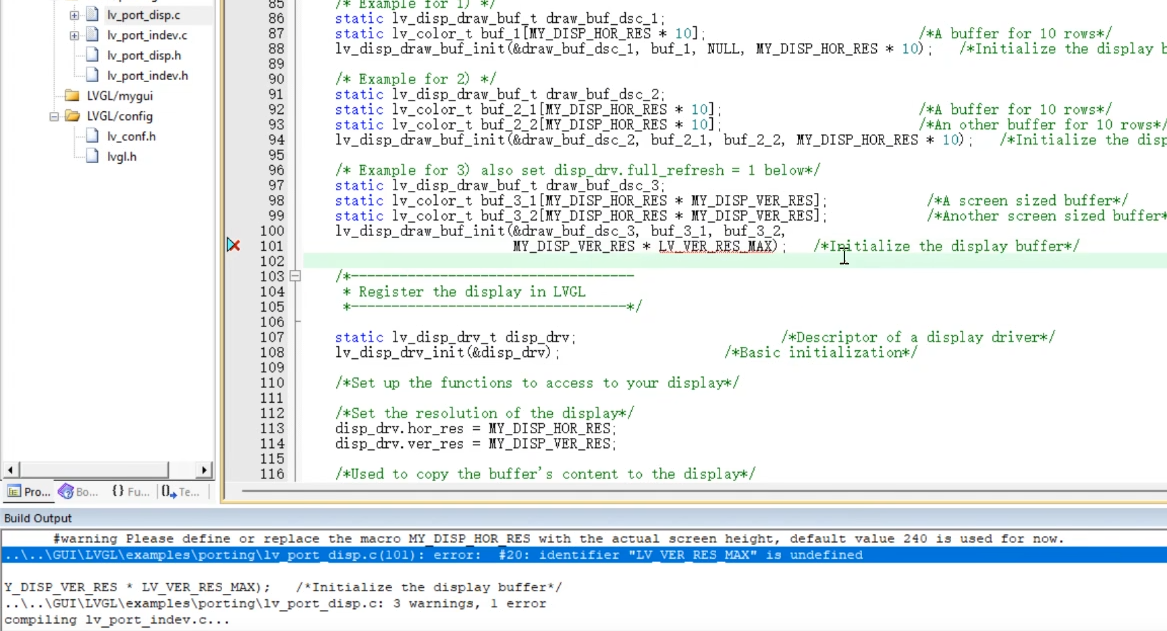Click the lv_port_indev.h file icon
1167x631 pixels.
click(x=92, y=74)
